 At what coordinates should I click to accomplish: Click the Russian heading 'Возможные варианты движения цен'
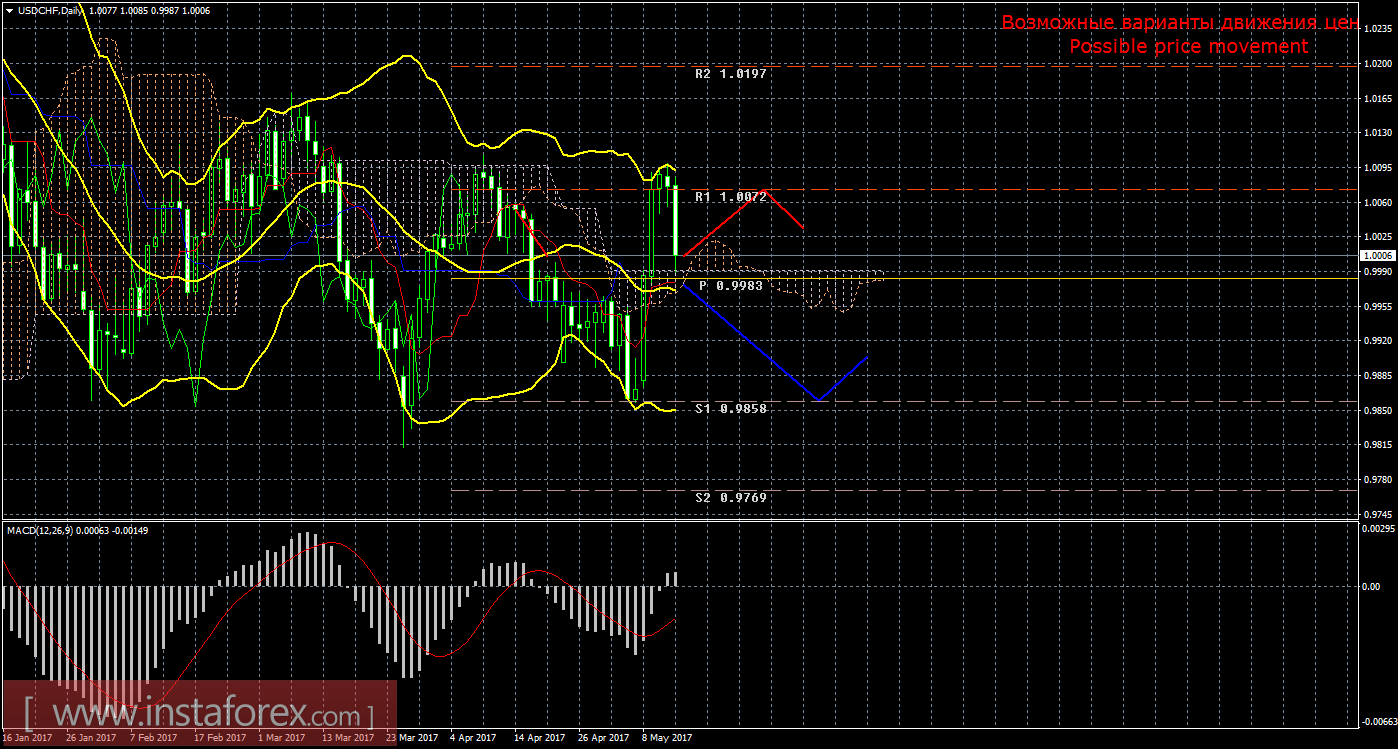[1179, 23]
